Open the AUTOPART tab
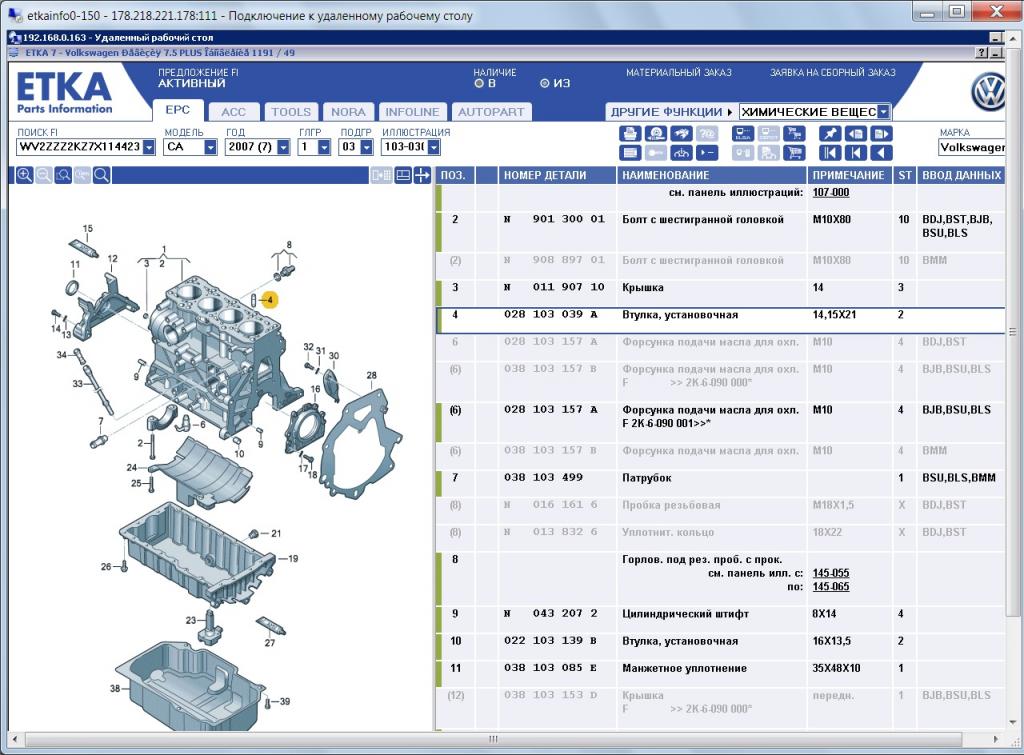Image resolution: width=1024 pixels, height=755 pixels. point(491,112)
